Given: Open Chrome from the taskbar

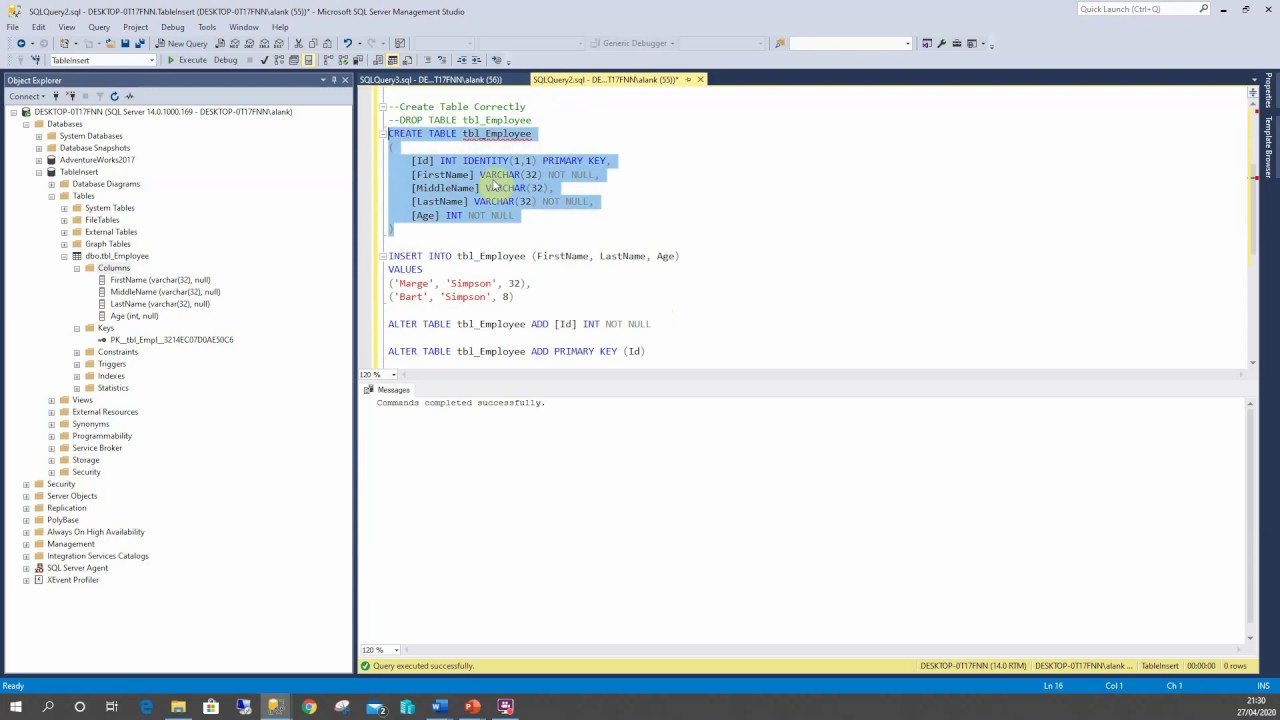Looking at the screenshot, I should (309, 707).
